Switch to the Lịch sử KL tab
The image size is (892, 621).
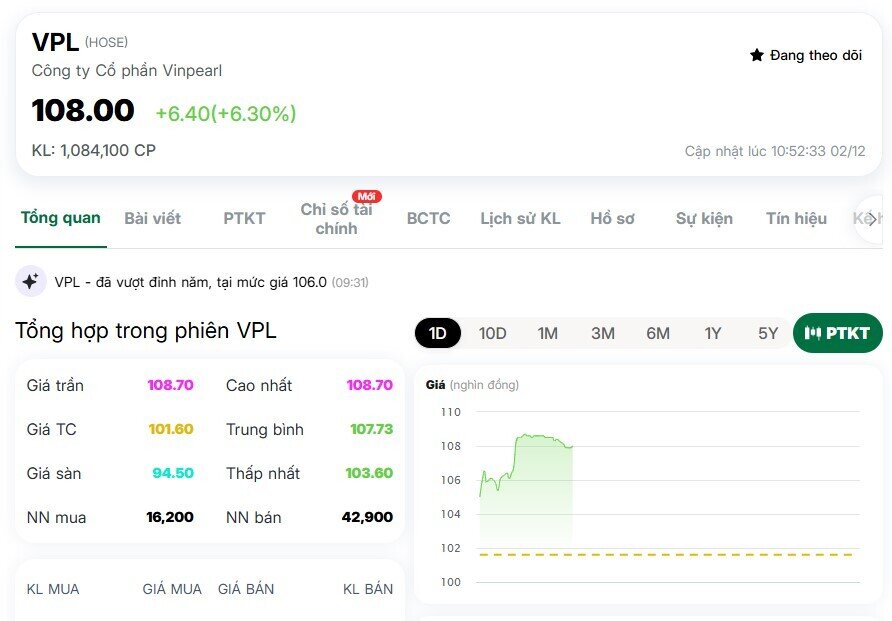[521, 218]
